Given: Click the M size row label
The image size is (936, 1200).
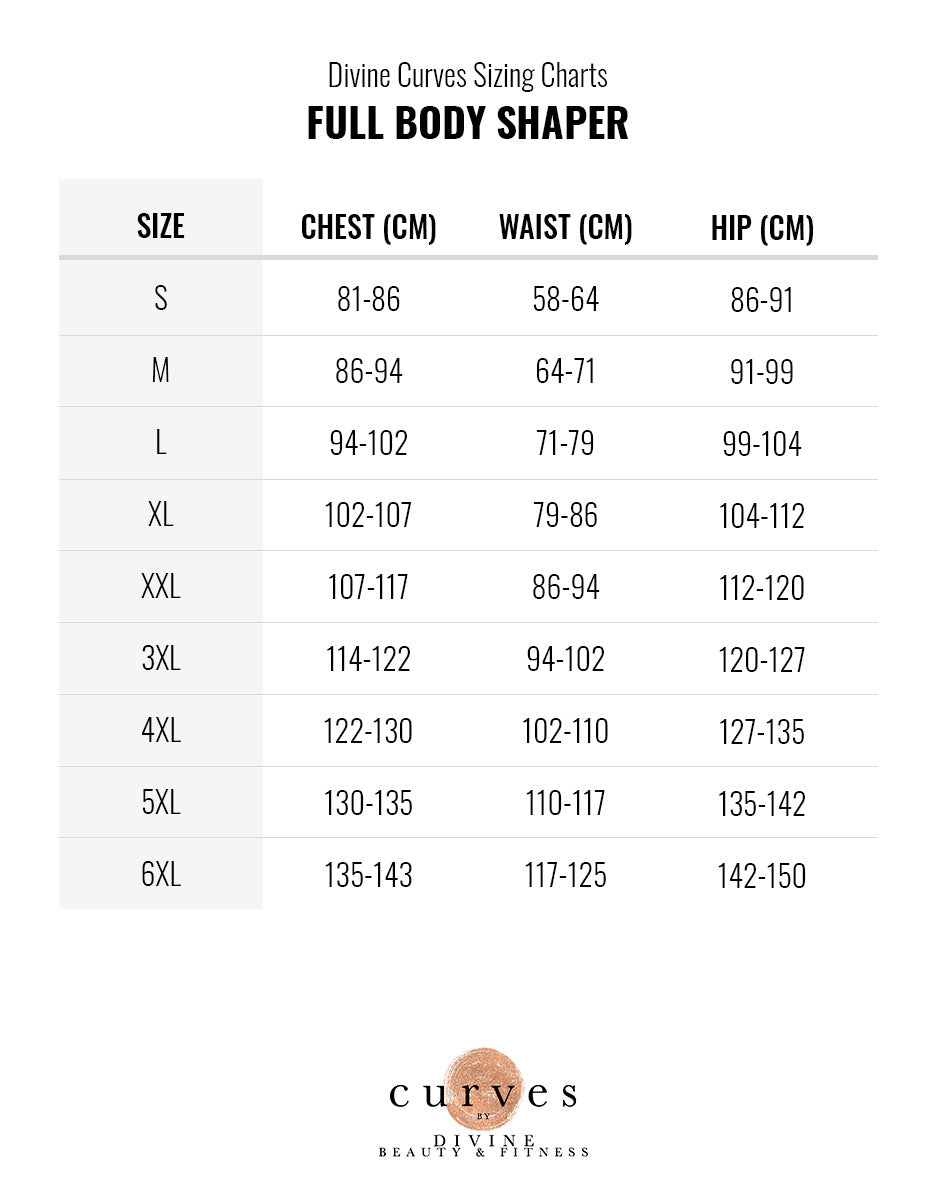Looking at the screenshot, I should pyautogui.click(x=161, y=371).
